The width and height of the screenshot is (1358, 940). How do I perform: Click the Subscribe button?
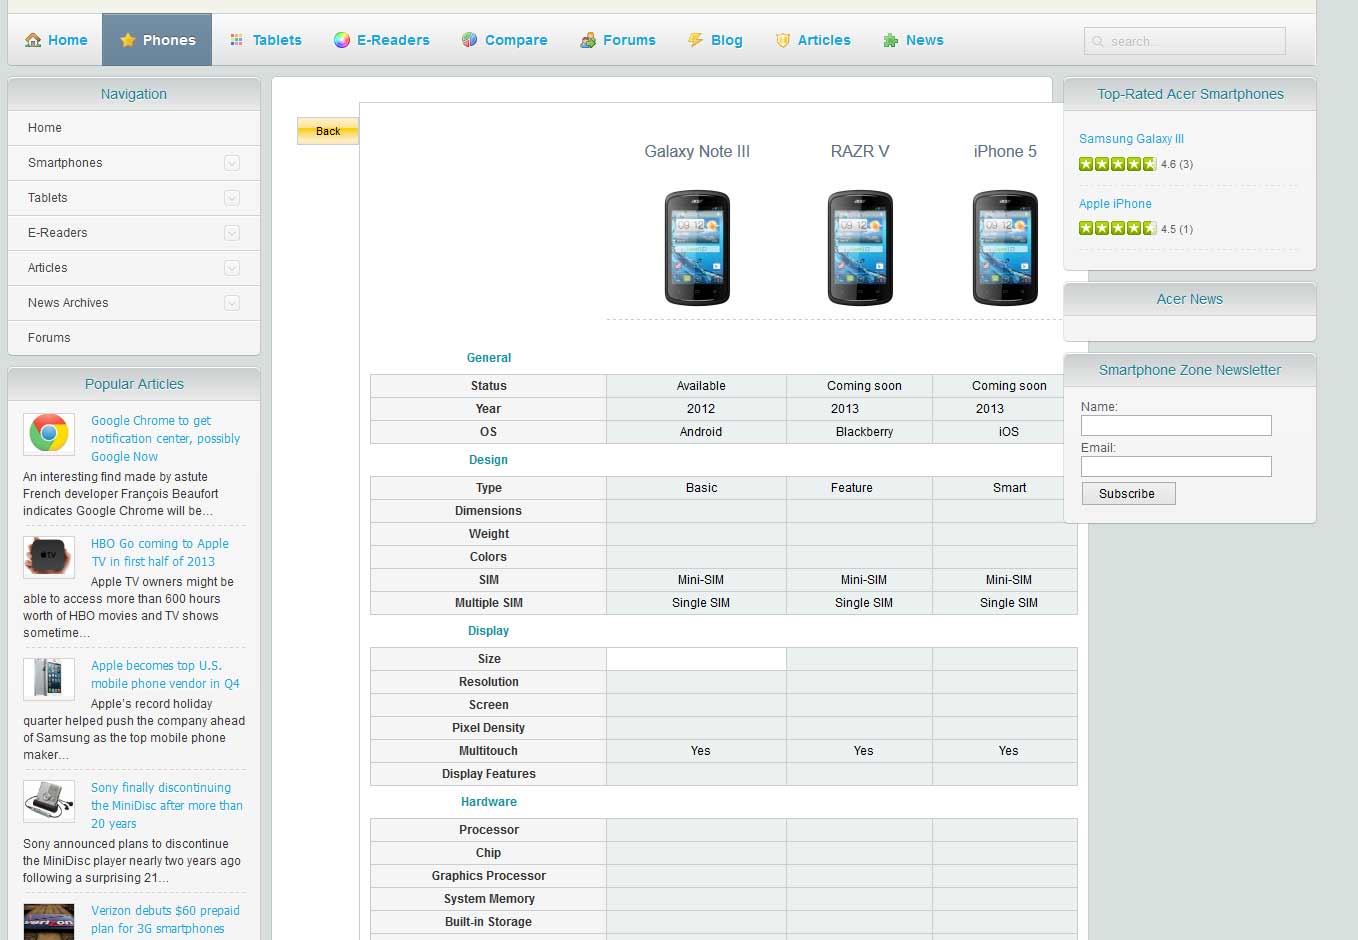(1128, 494)
